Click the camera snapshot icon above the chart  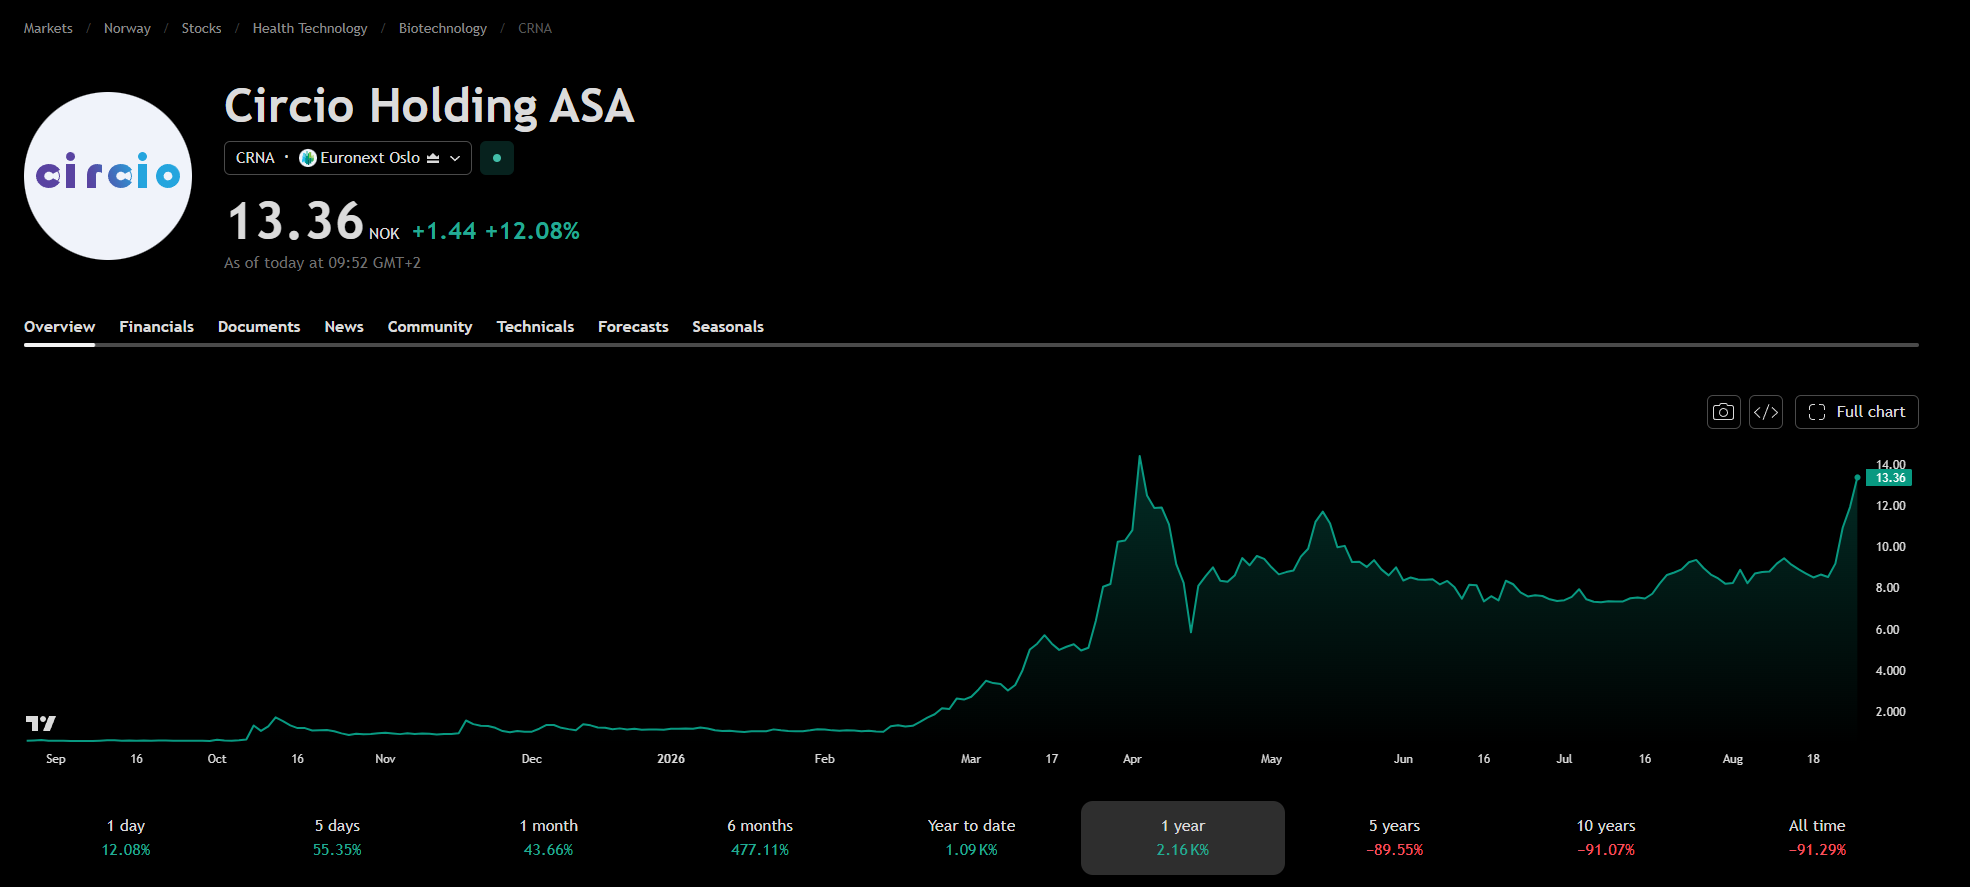(1723, 412)
